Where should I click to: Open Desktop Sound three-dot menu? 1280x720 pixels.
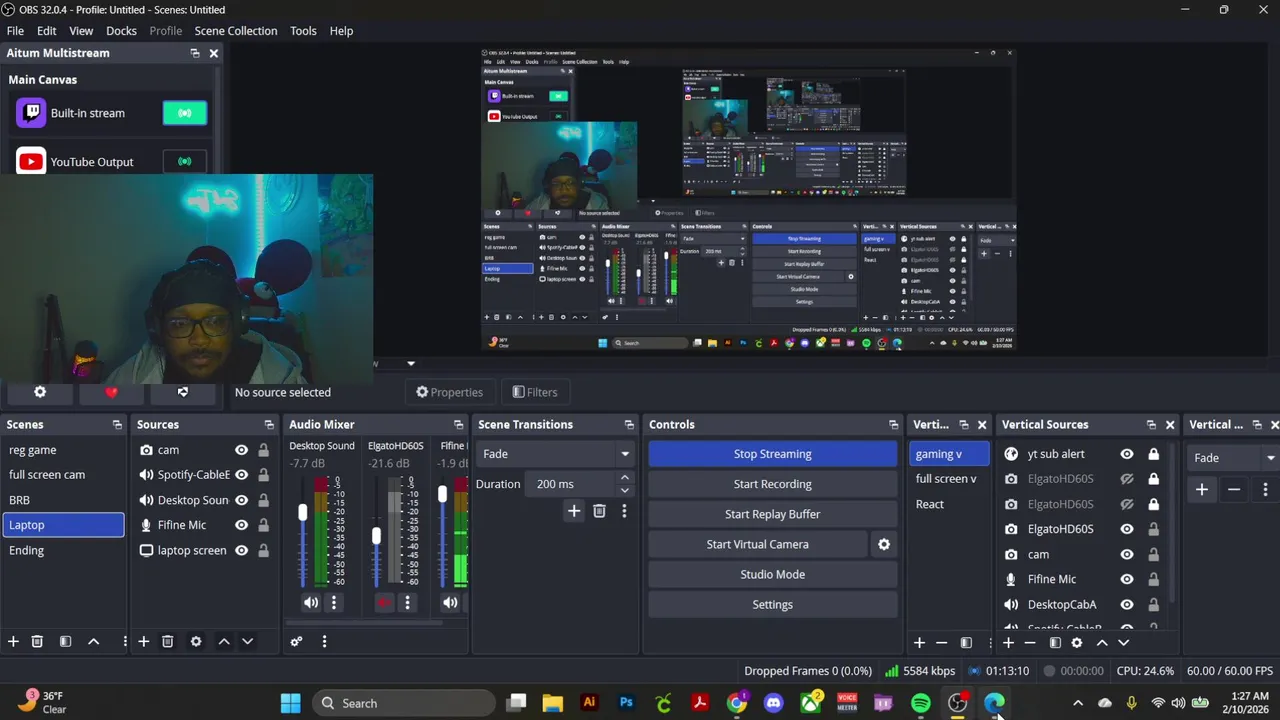[x=334, y=602]
